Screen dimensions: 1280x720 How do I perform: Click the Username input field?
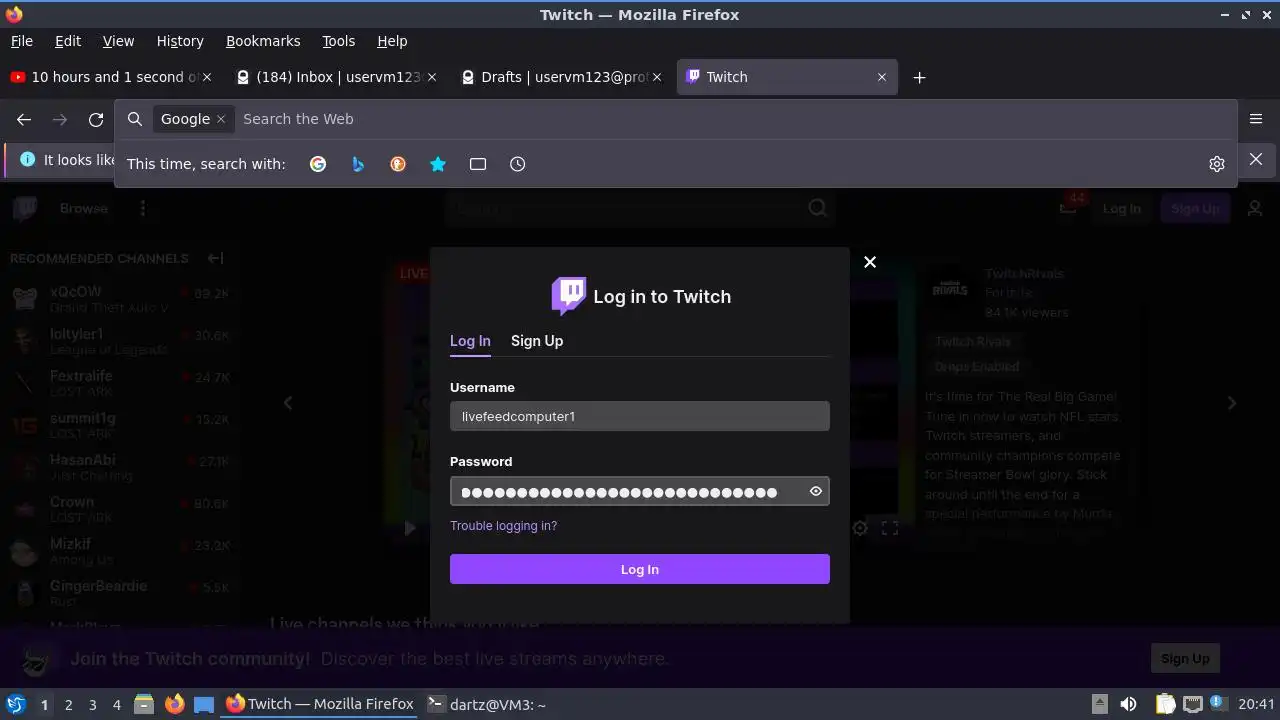pos(640,416)
